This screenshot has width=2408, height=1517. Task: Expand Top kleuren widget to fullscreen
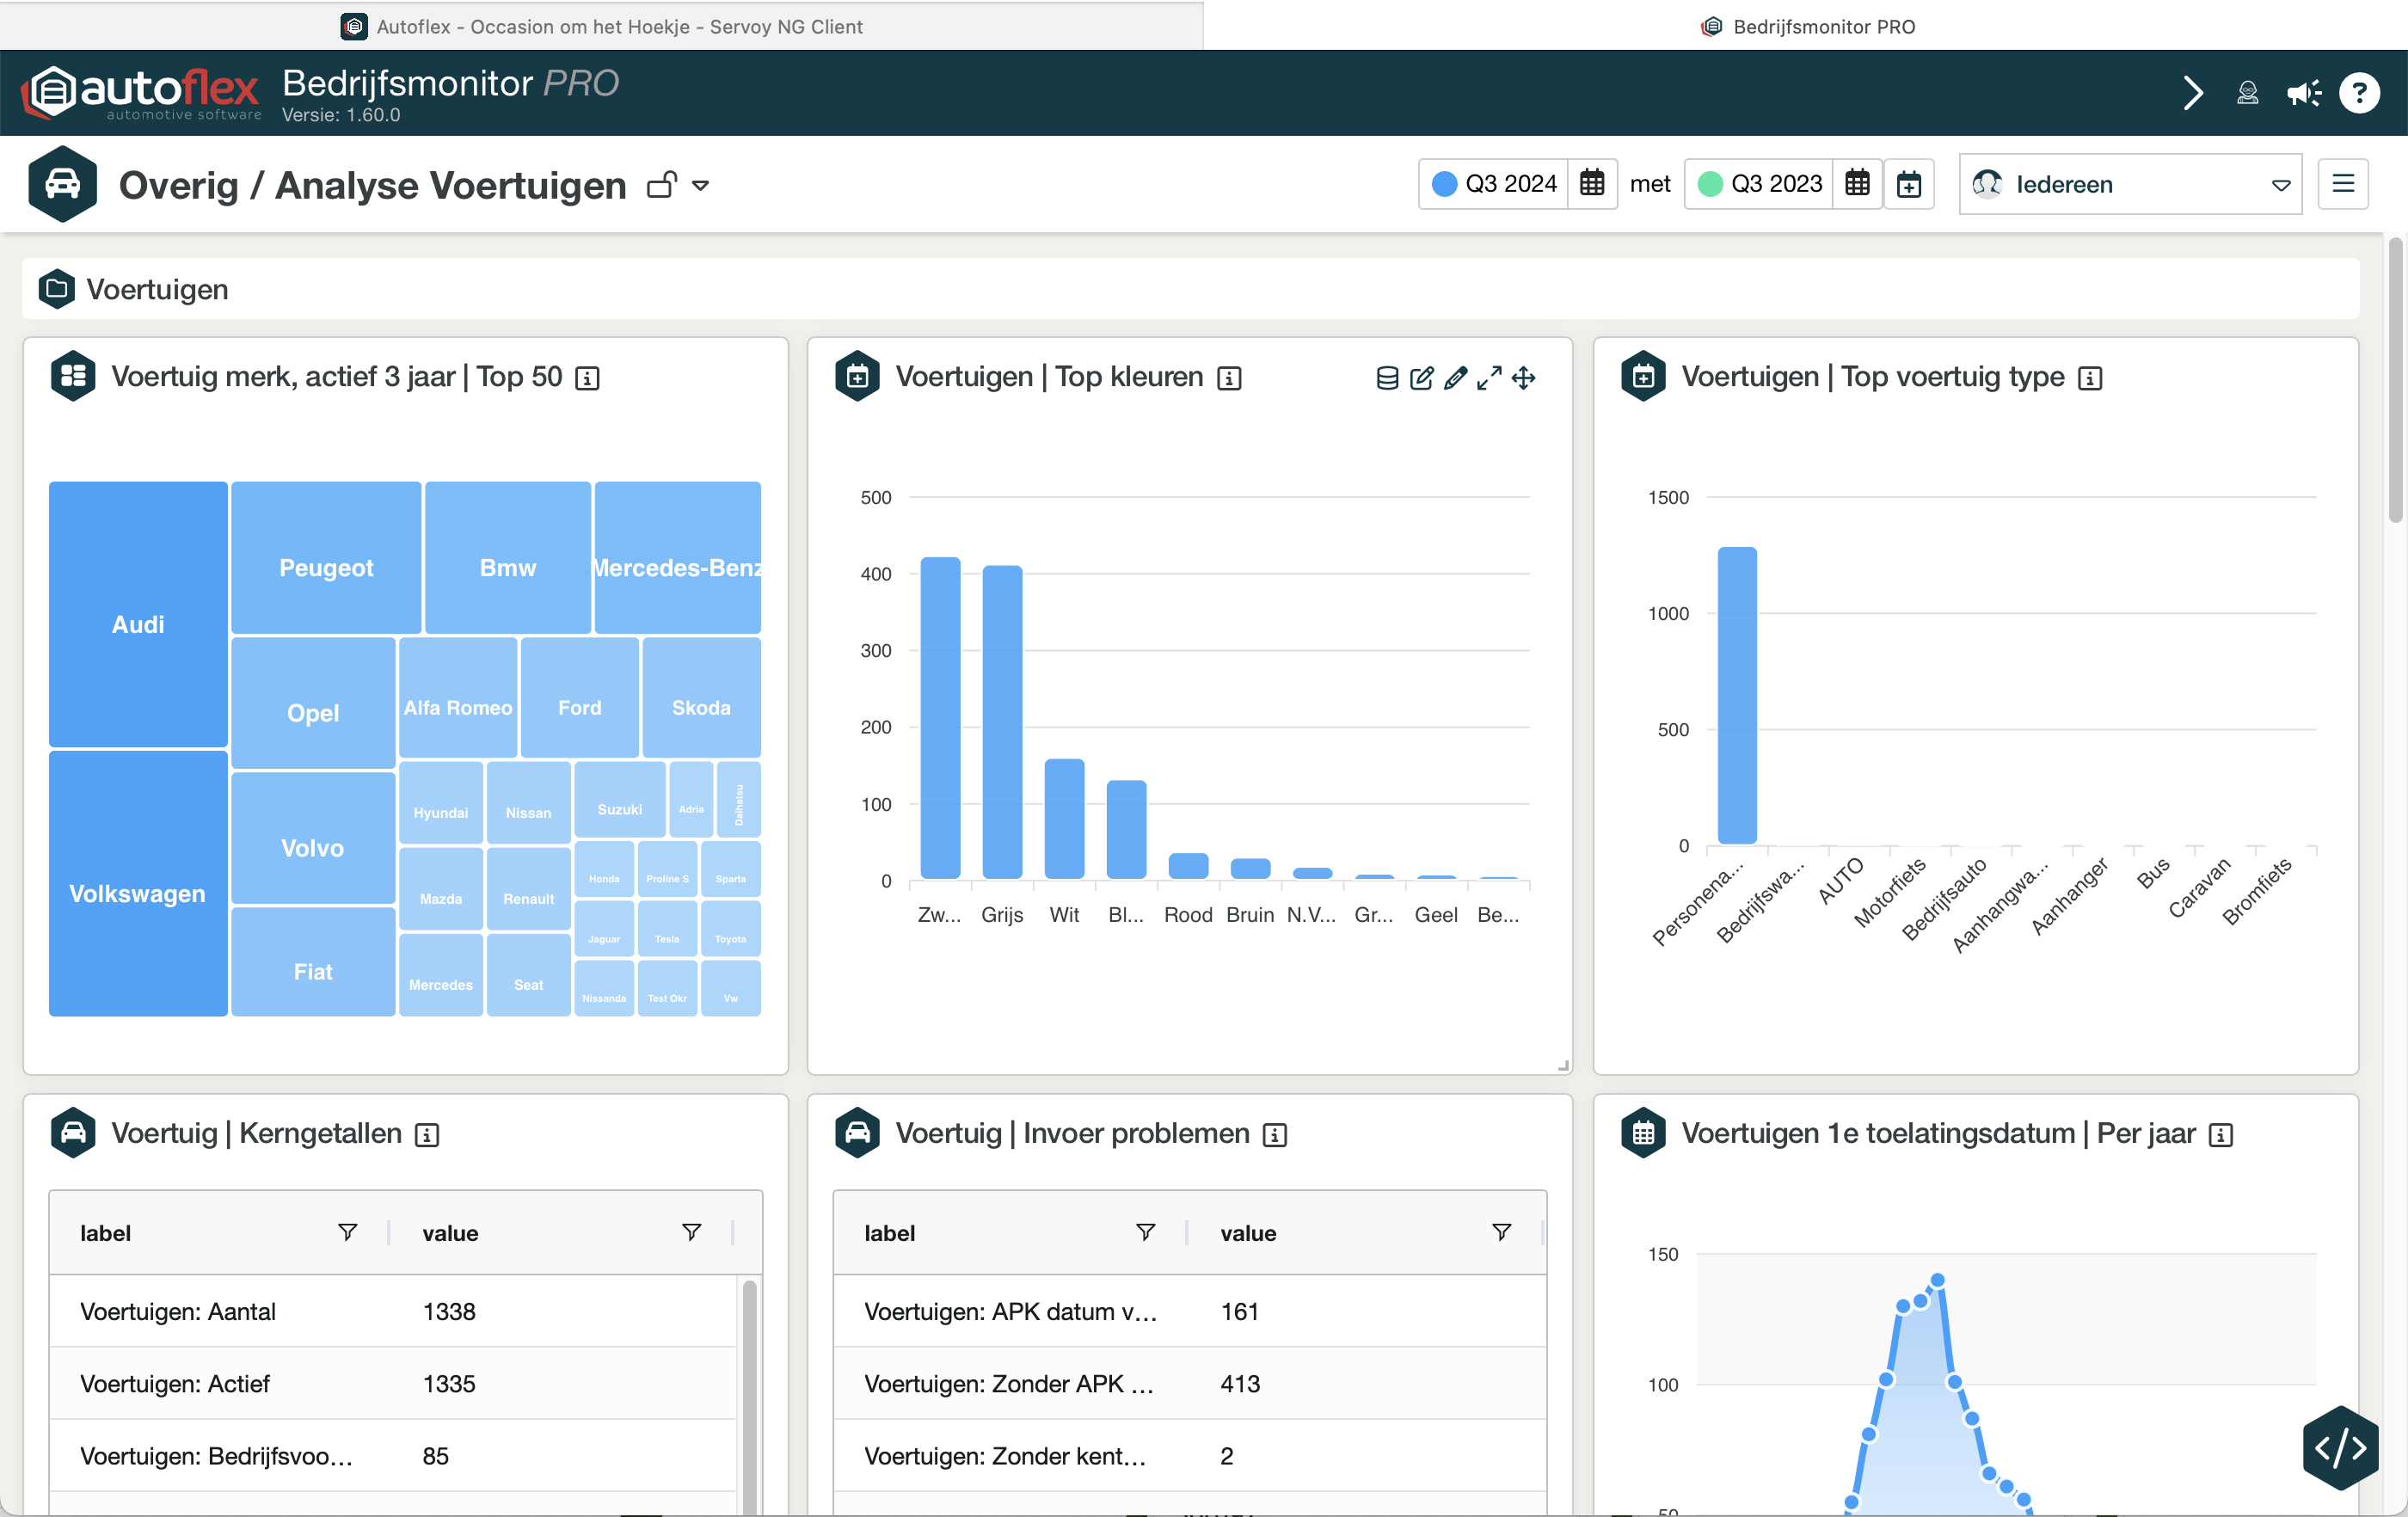[1489, 378]
